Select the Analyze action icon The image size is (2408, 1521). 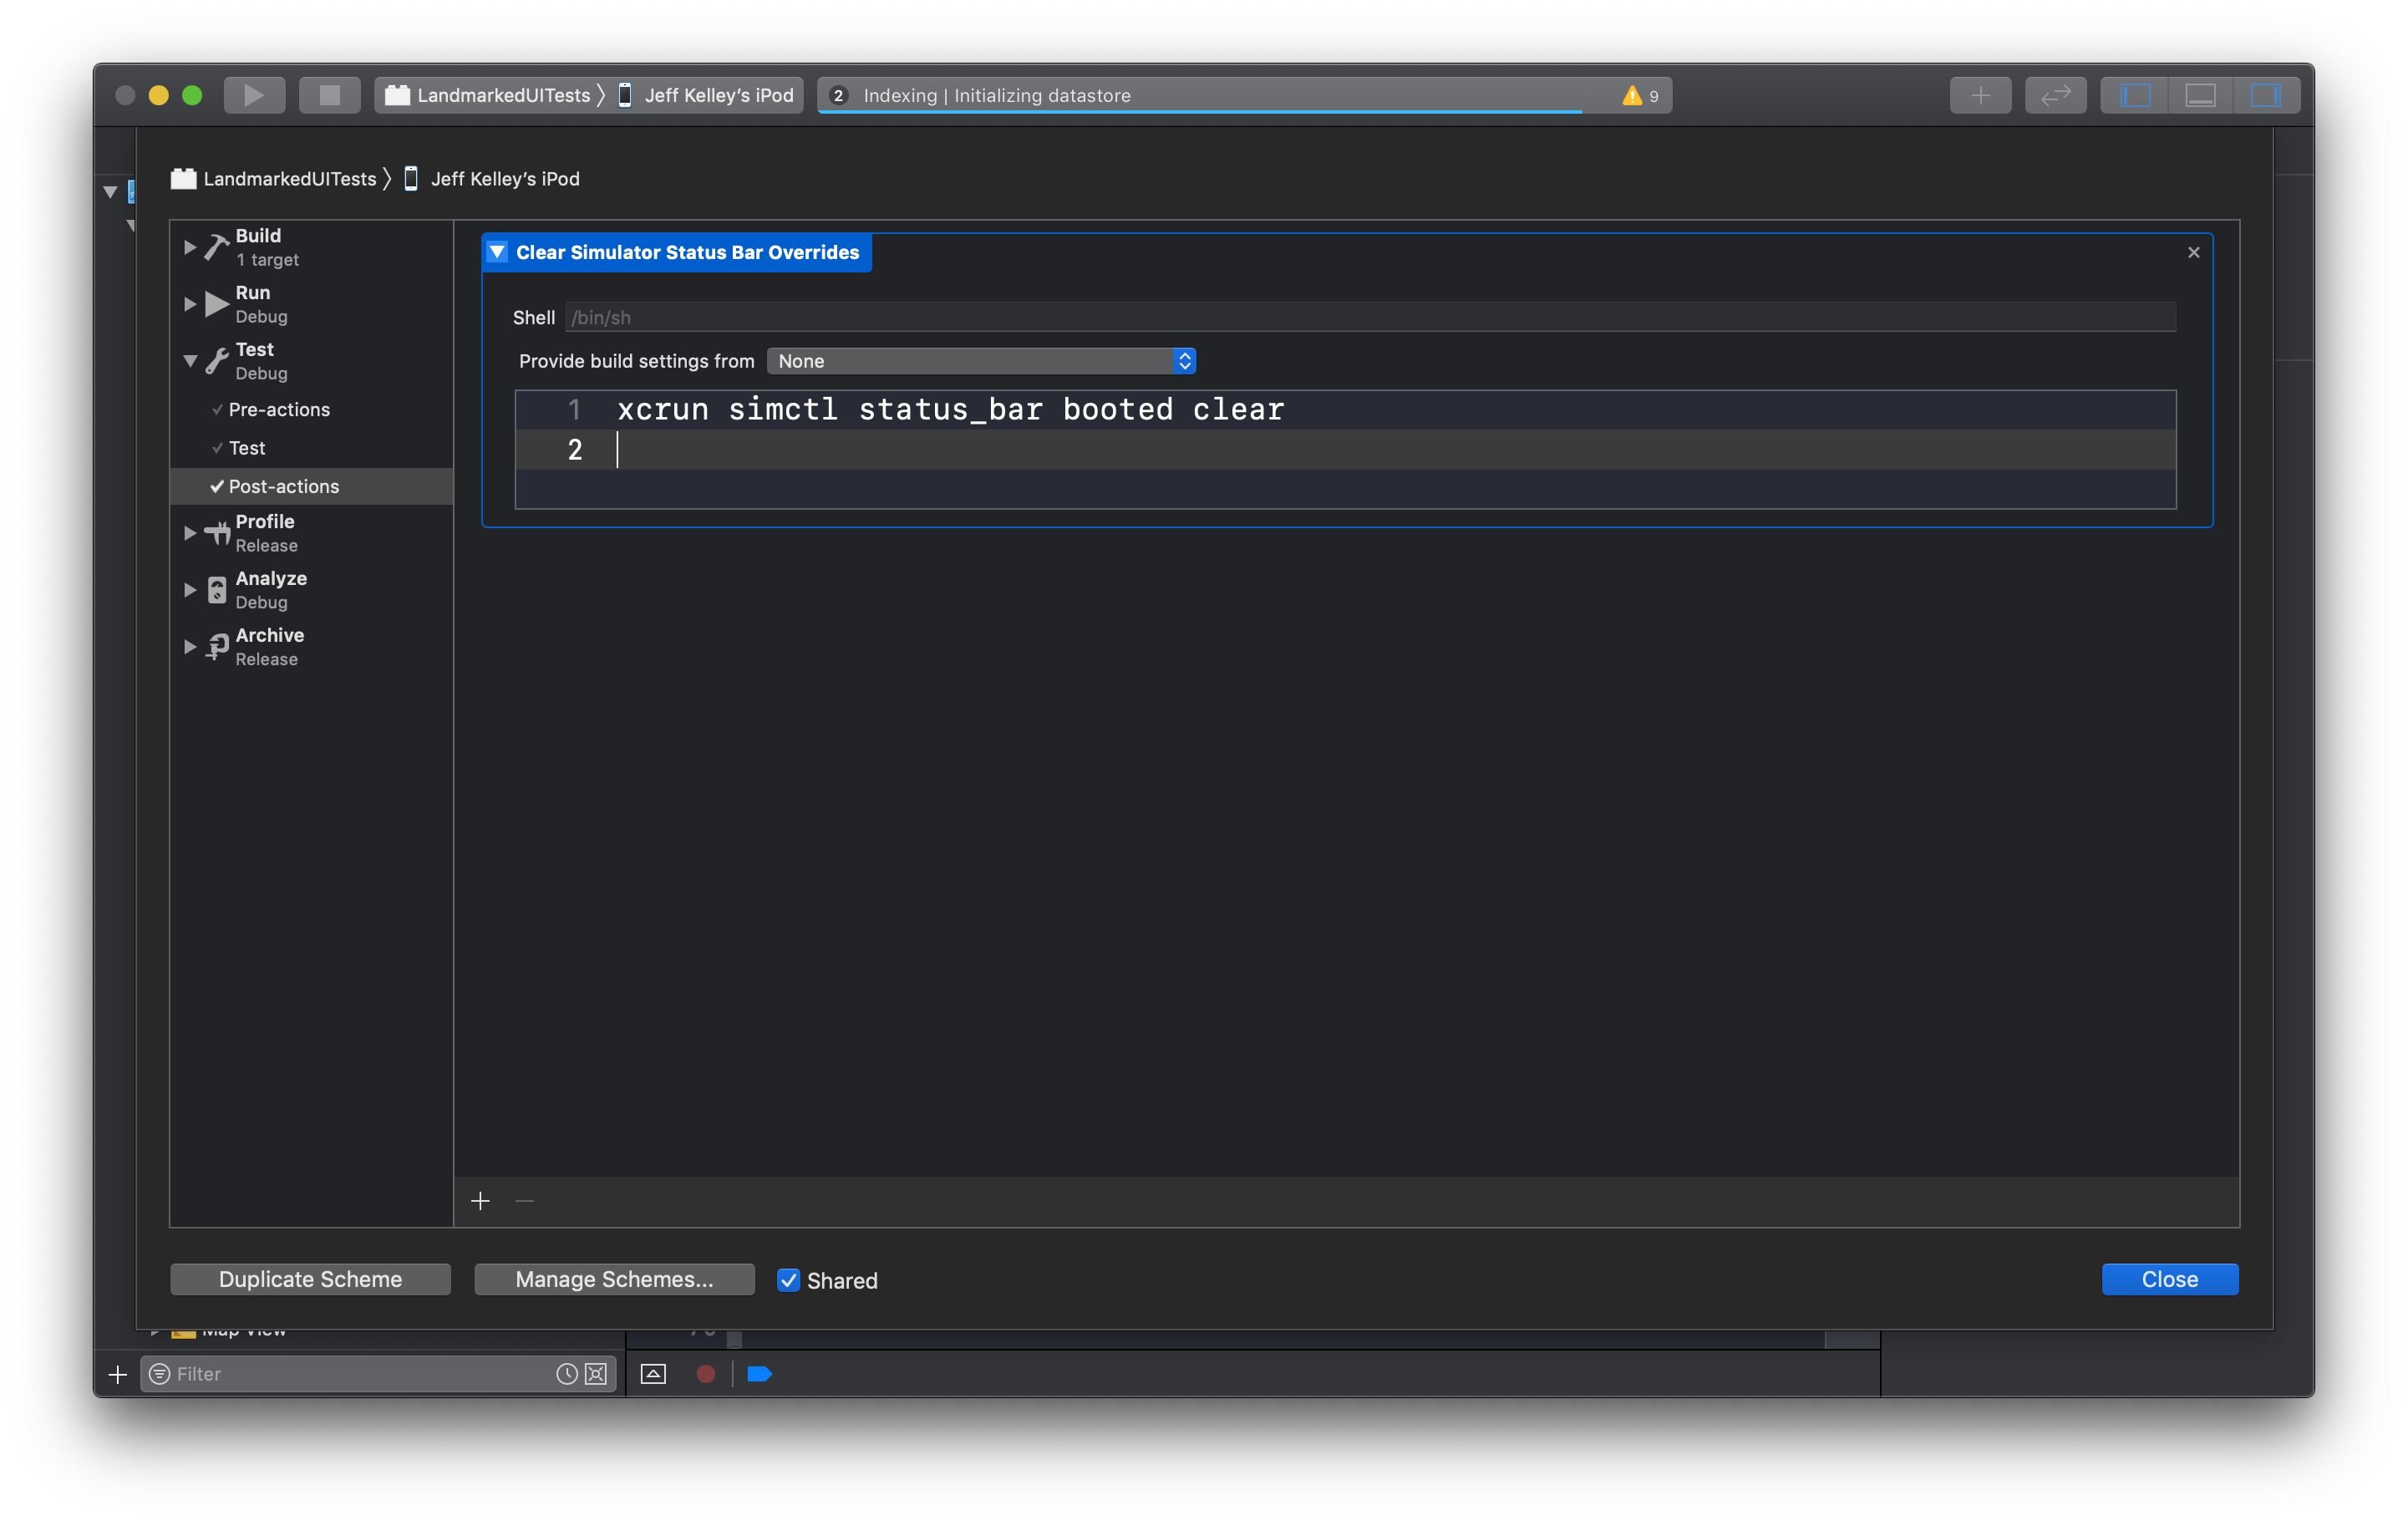[x=217, y=590]
